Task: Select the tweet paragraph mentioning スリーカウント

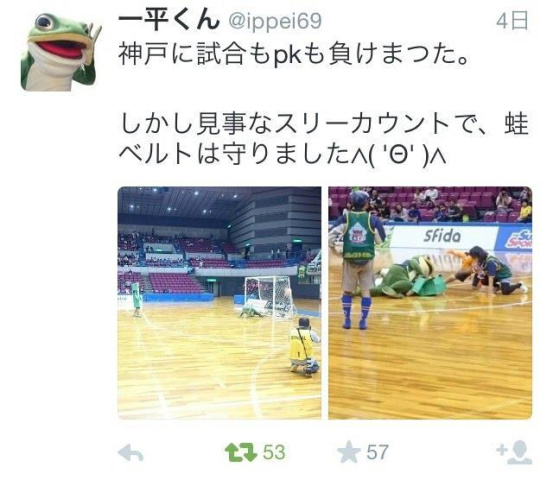Action: 323,139
